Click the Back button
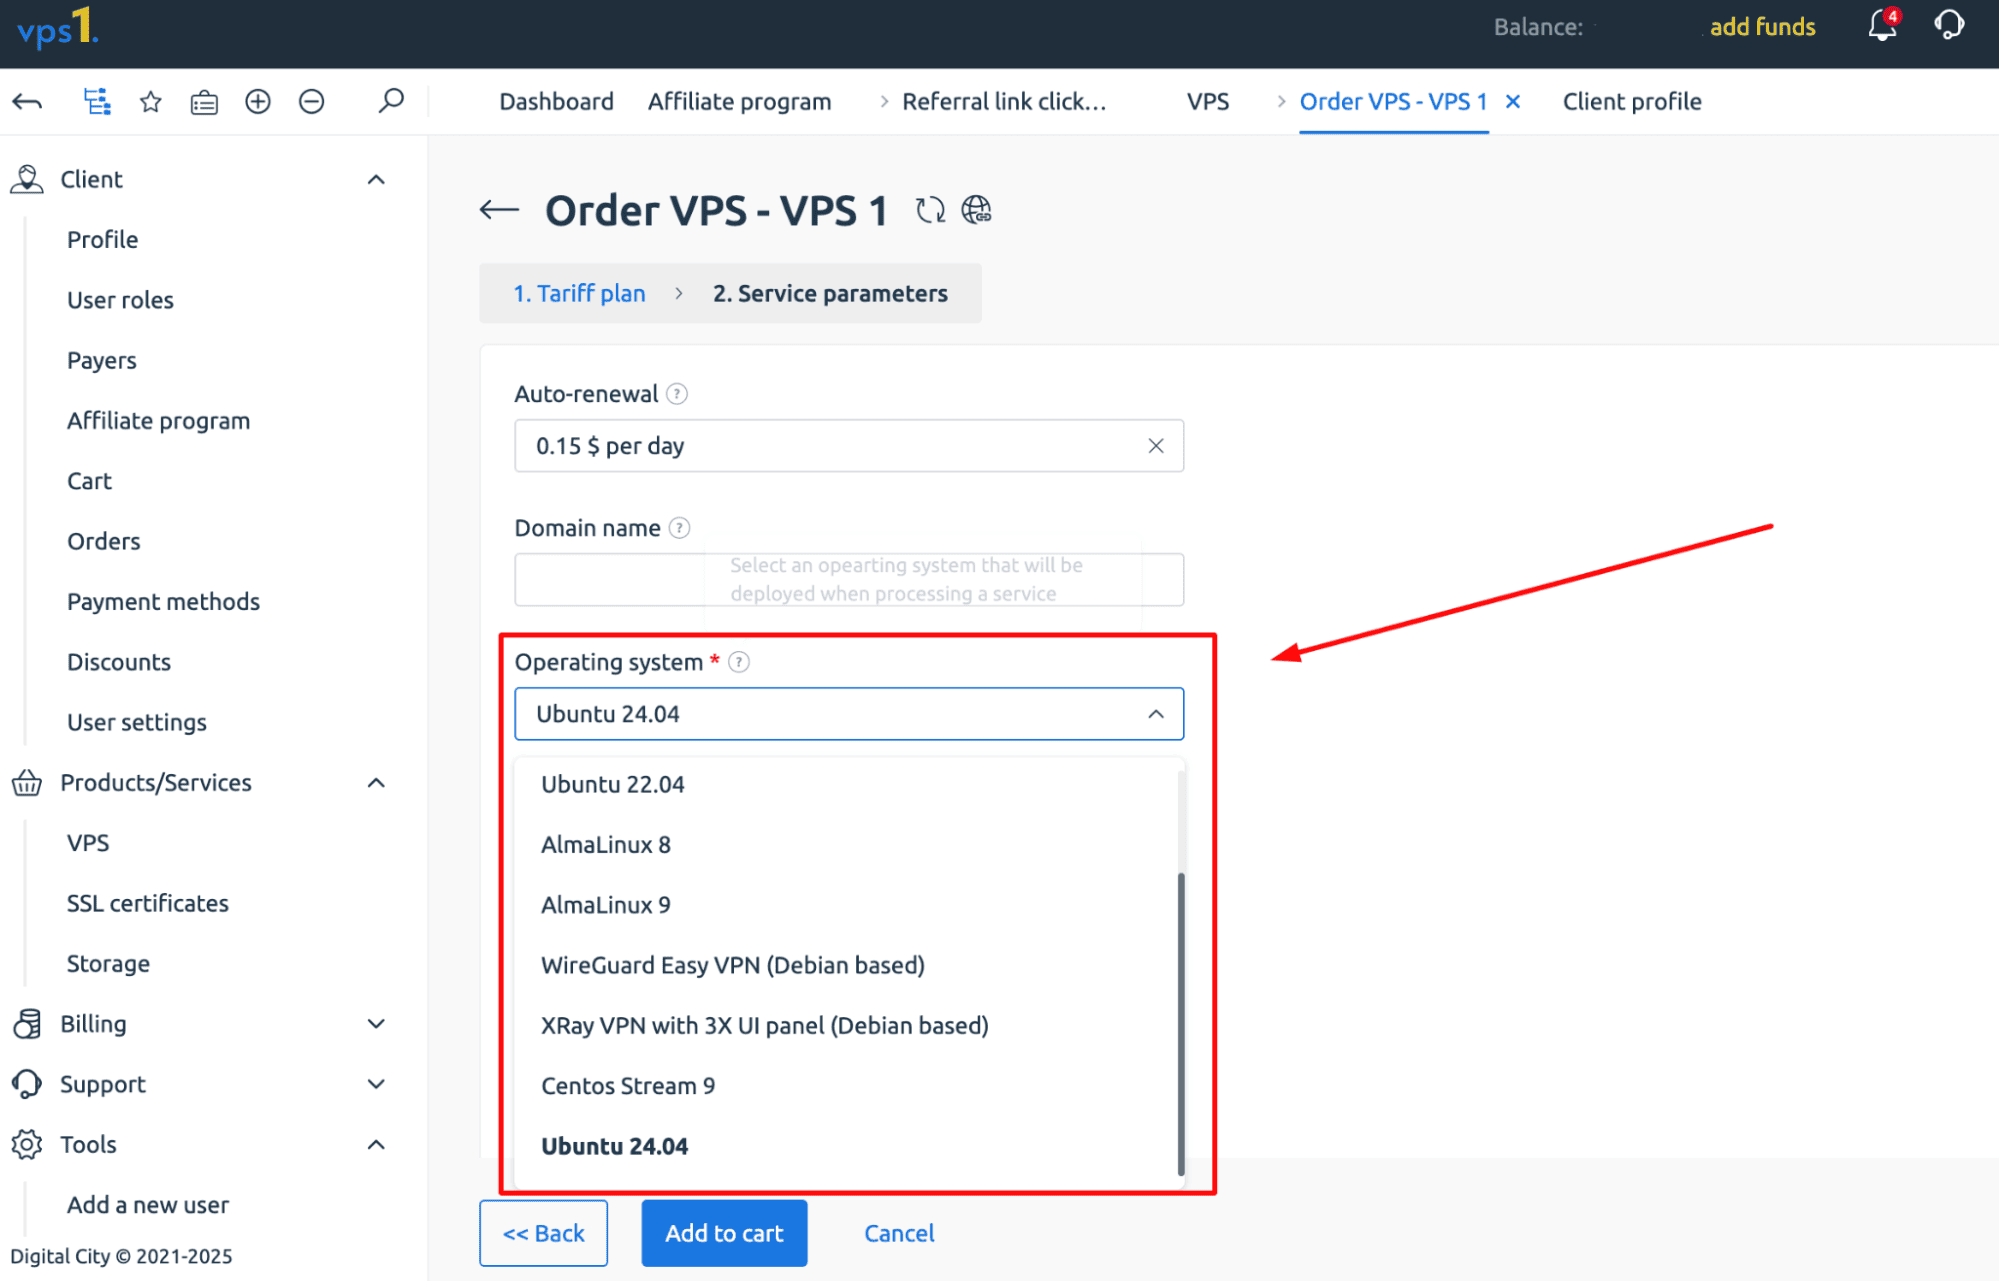The width and height of the screenshot is (1999, 1281). point(543,1233)
